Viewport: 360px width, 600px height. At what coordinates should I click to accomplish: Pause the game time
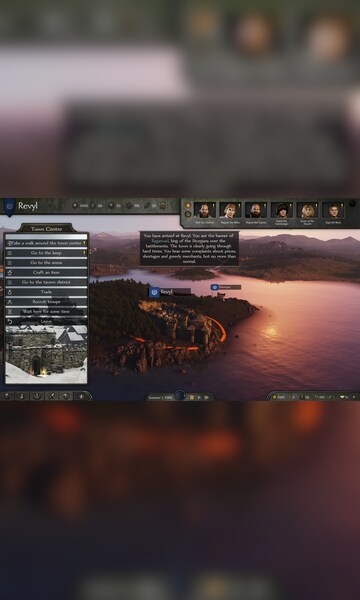pos(192,397)
